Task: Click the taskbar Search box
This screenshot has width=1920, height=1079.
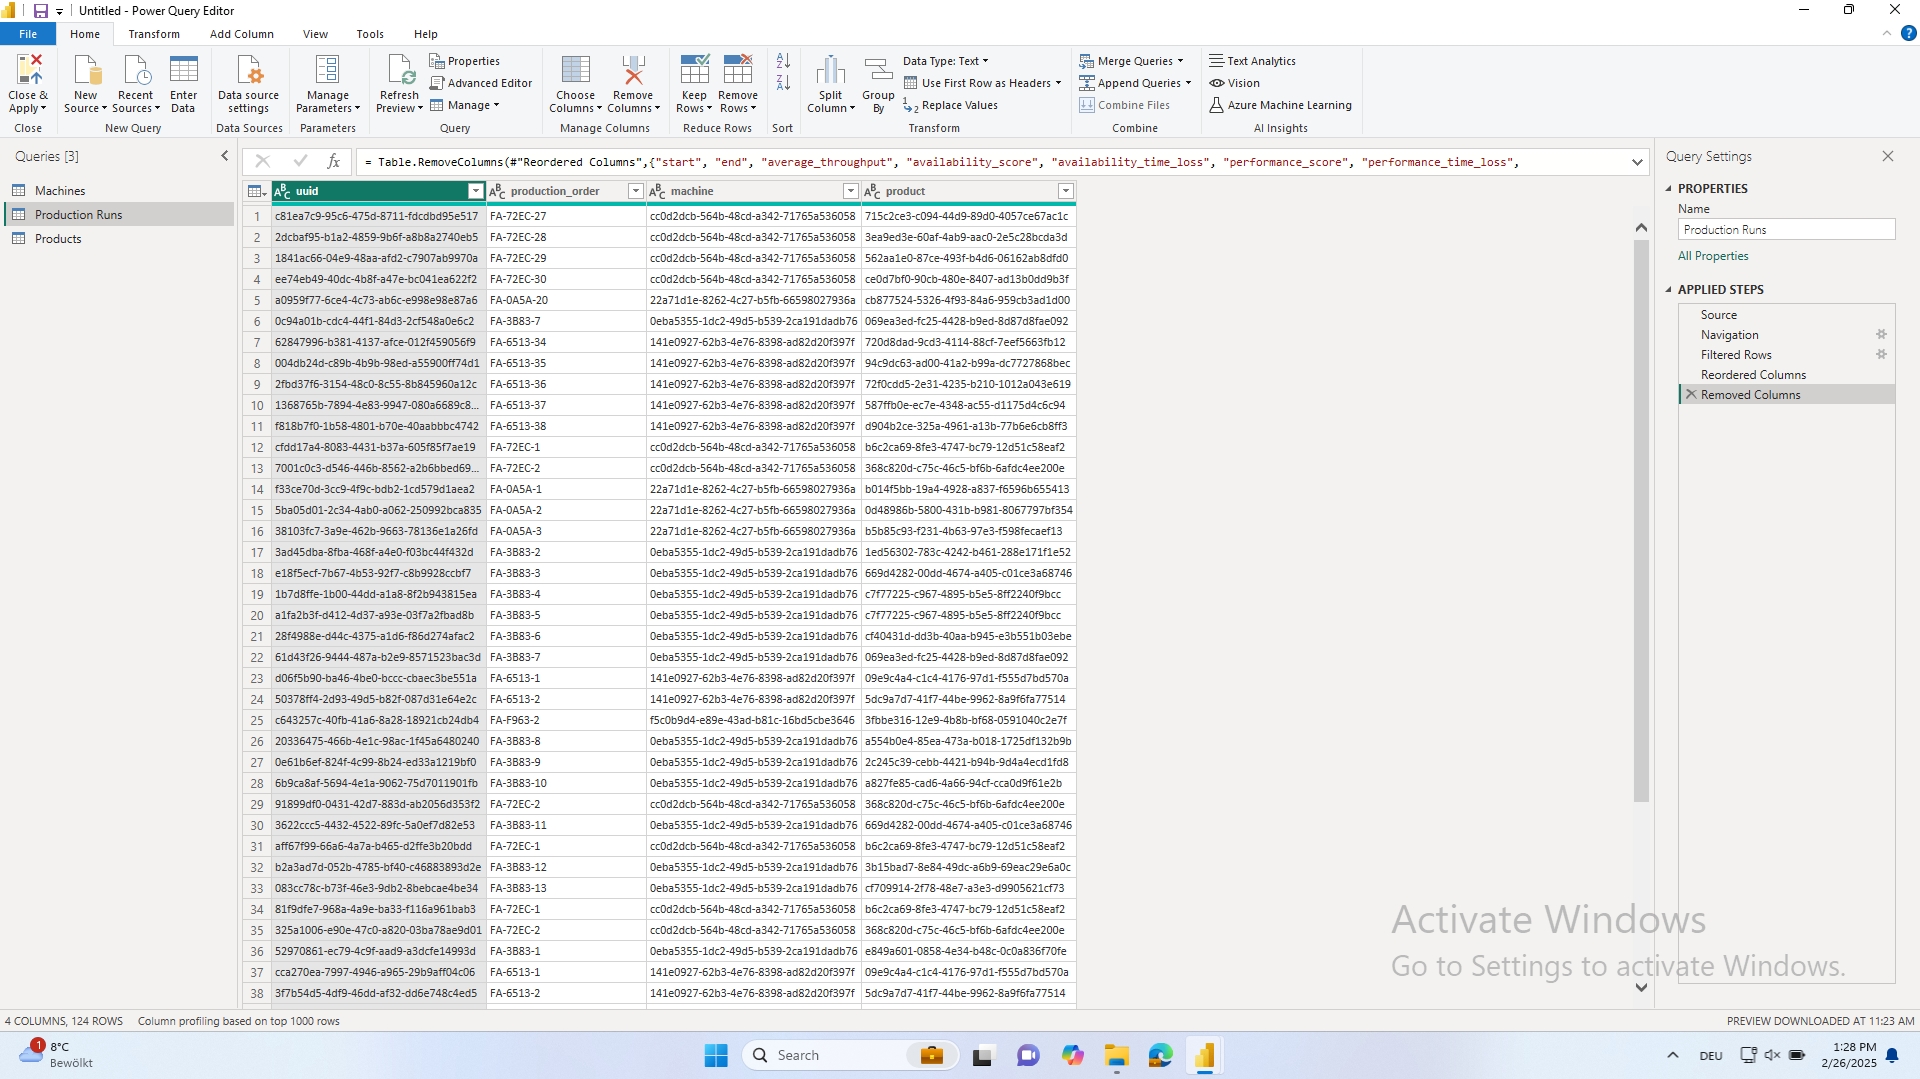Action: coord(850,1055)
